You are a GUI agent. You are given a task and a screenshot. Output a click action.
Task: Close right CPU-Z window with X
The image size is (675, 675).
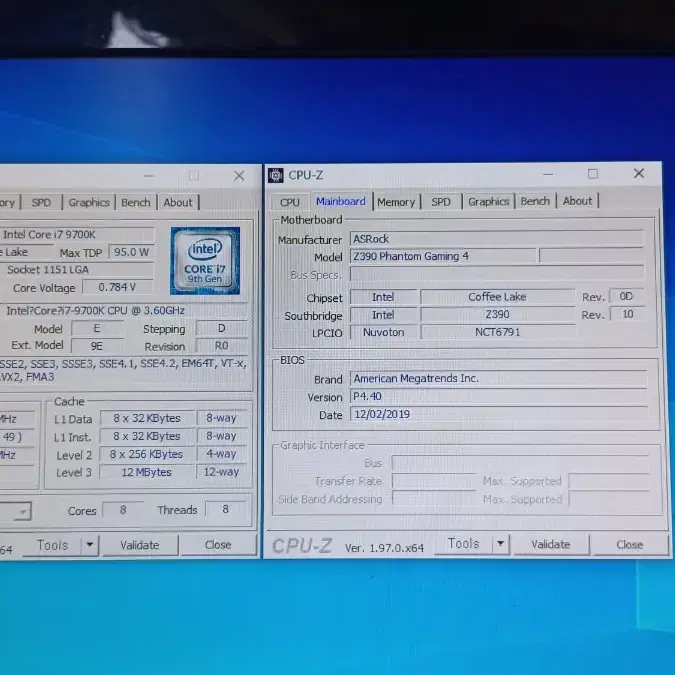click(x=639, y=173)
